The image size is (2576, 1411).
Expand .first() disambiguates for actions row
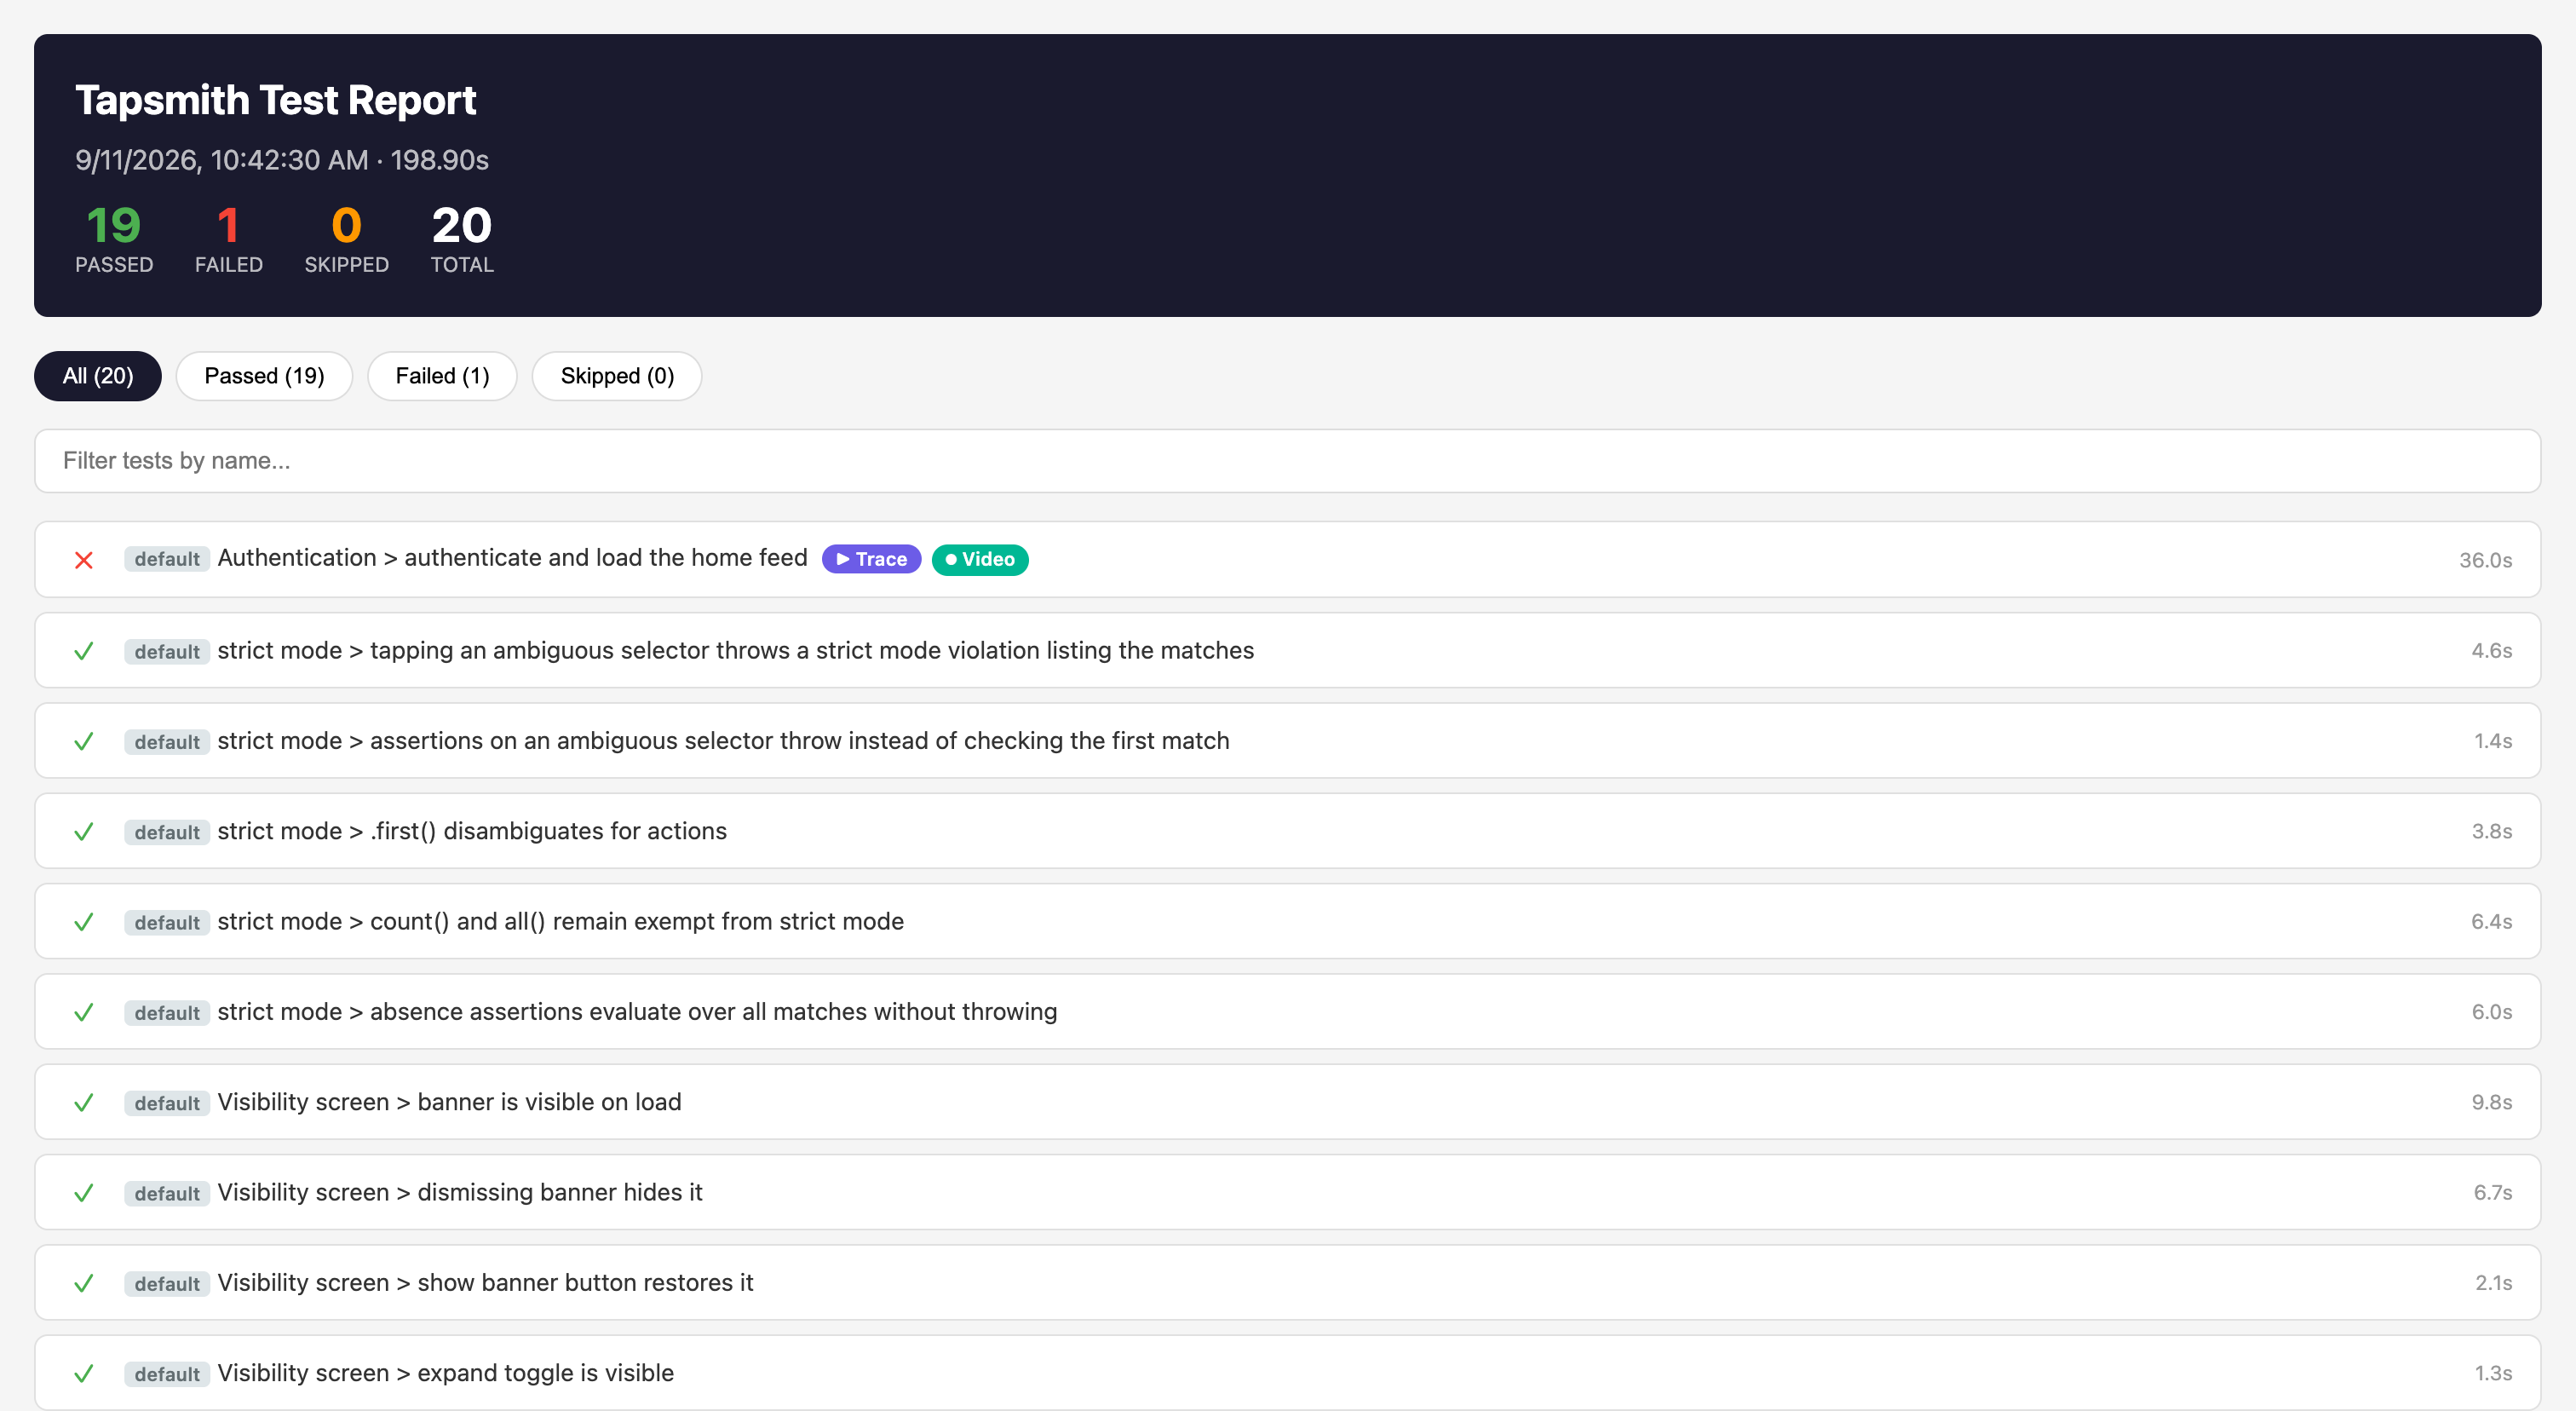coord(1287,831)
